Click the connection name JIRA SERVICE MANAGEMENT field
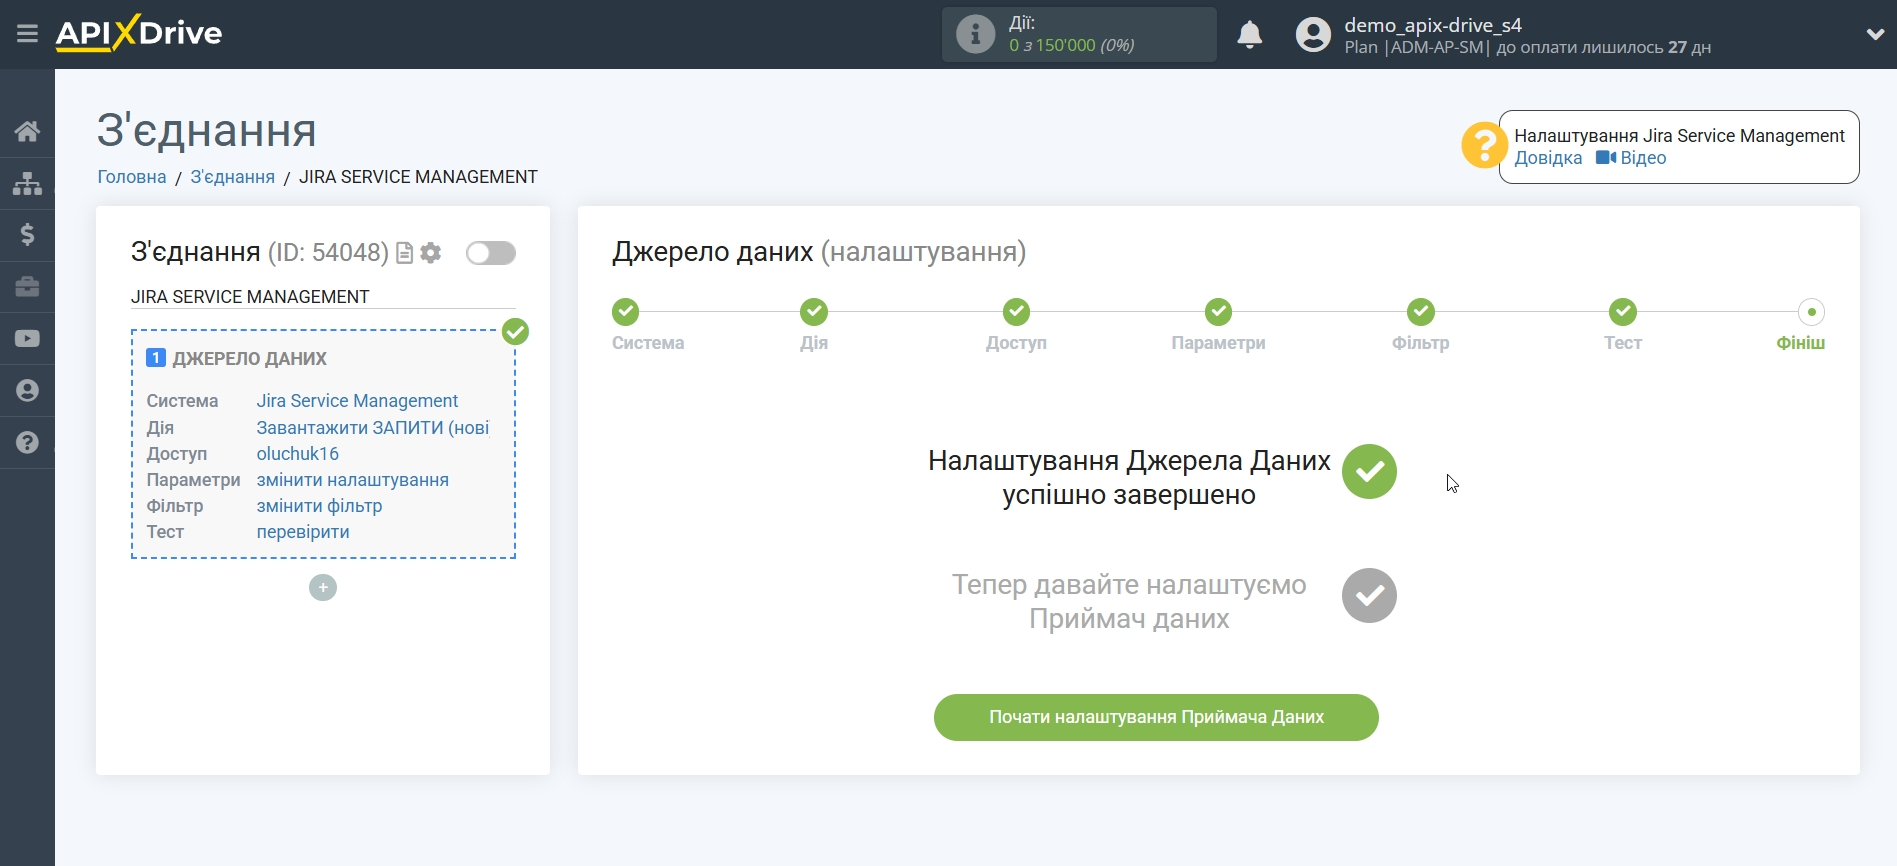Screen dimensions: 1897x866 [x=323, y=297]
